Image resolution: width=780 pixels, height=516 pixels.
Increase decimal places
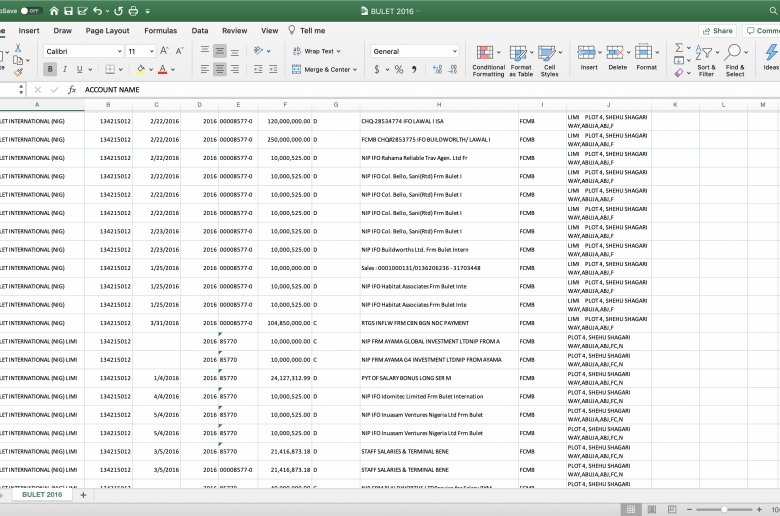(437, 70)
